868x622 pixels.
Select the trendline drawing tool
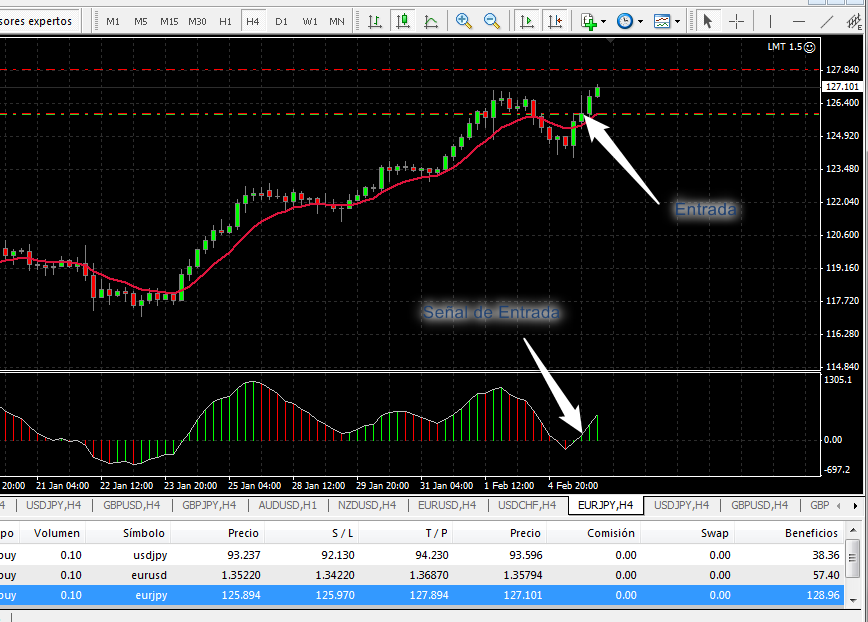point(826,22)
